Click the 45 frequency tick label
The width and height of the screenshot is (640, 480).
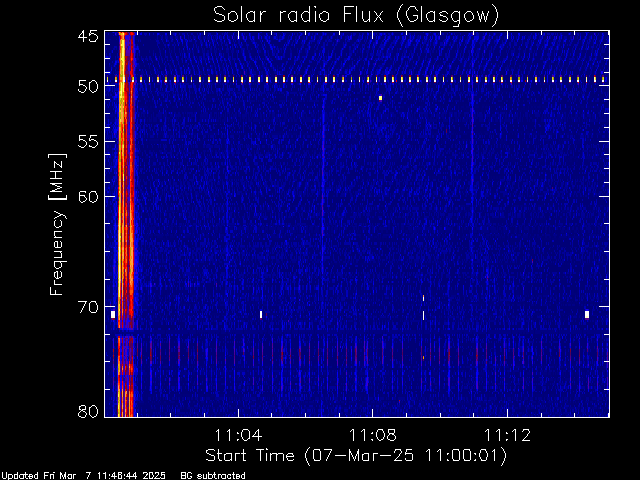click(88, 36)
